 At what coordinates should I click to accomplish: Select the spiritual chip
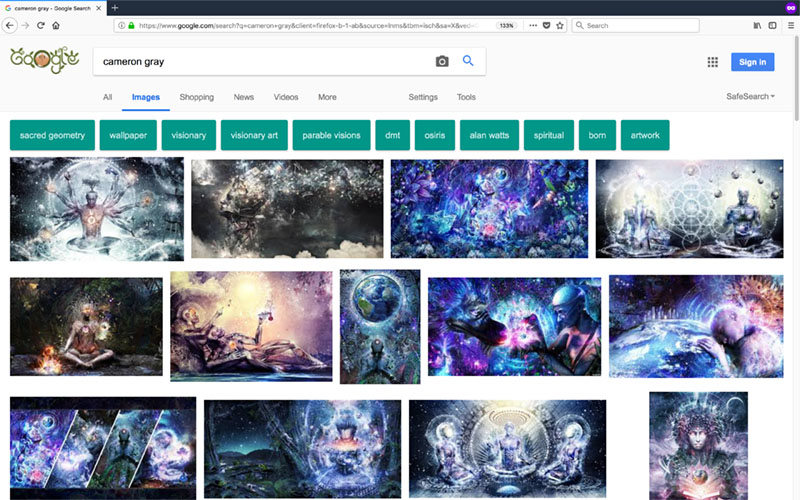click(548, 135)
